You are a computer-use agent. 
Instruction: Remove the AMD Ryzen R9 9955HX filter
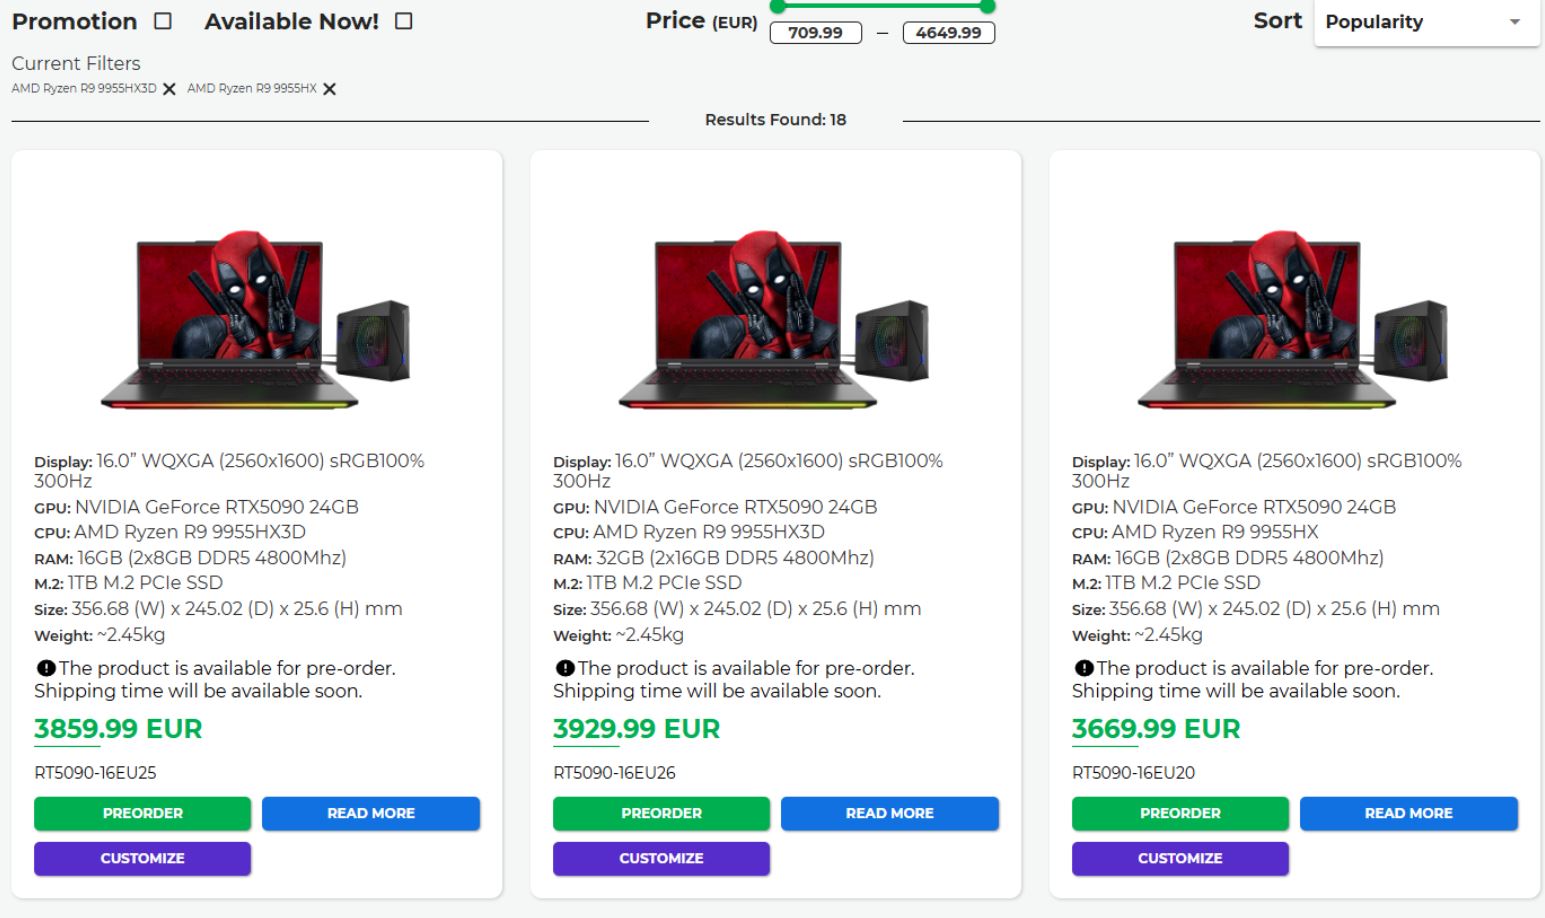(329, 89)
